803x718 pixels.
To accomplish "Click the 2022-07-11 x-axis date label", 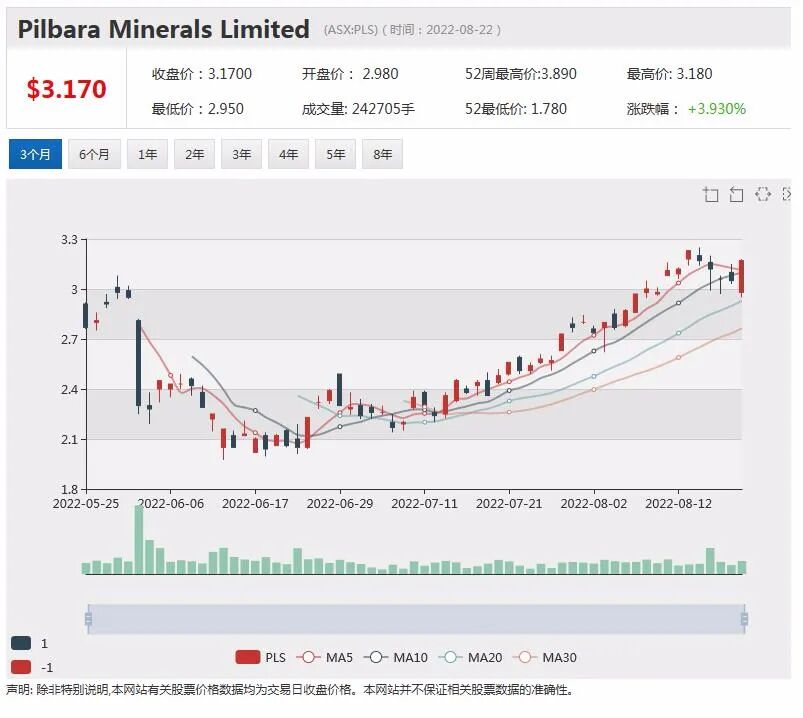I will point(425,503).
